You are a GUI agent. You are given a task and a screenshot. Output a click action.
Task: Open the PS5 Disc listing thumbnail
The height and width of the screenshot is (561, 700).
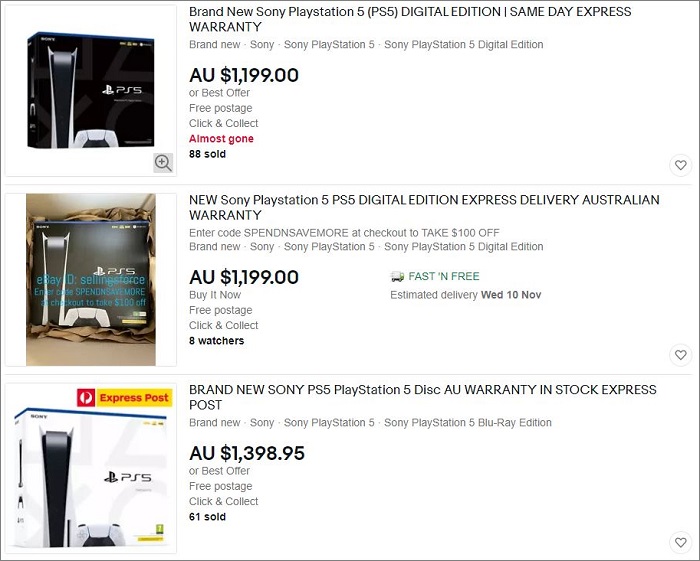(92, 468)
